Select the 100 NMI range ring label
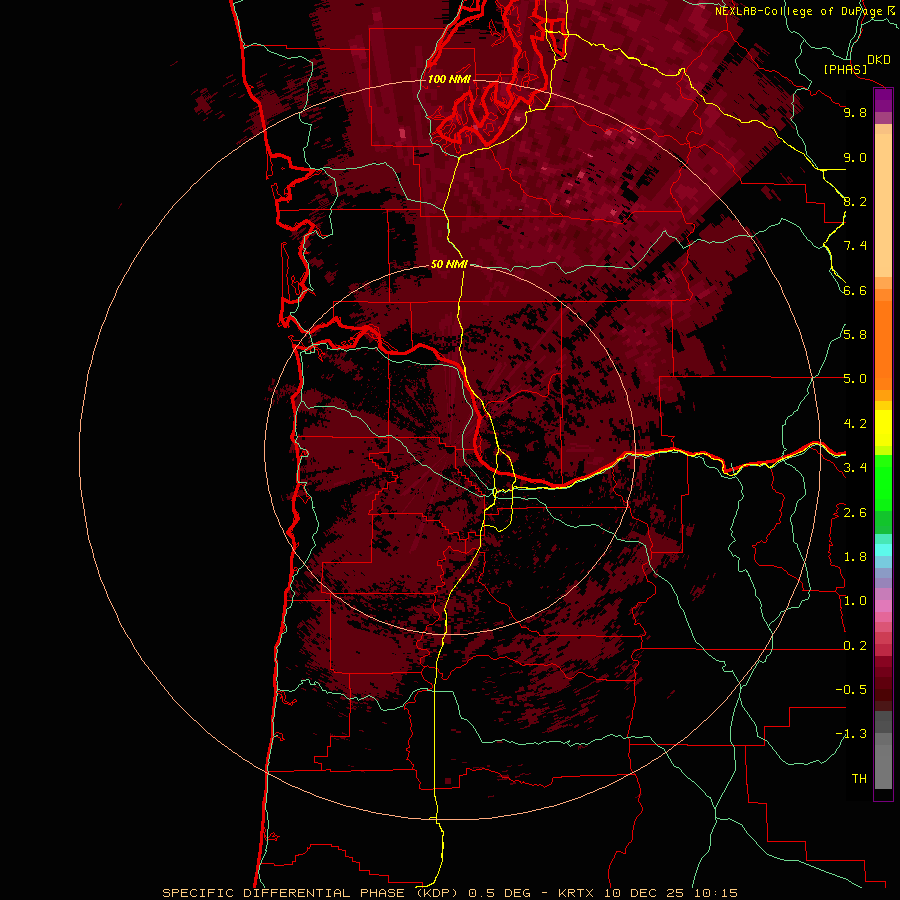 point(449,79)
